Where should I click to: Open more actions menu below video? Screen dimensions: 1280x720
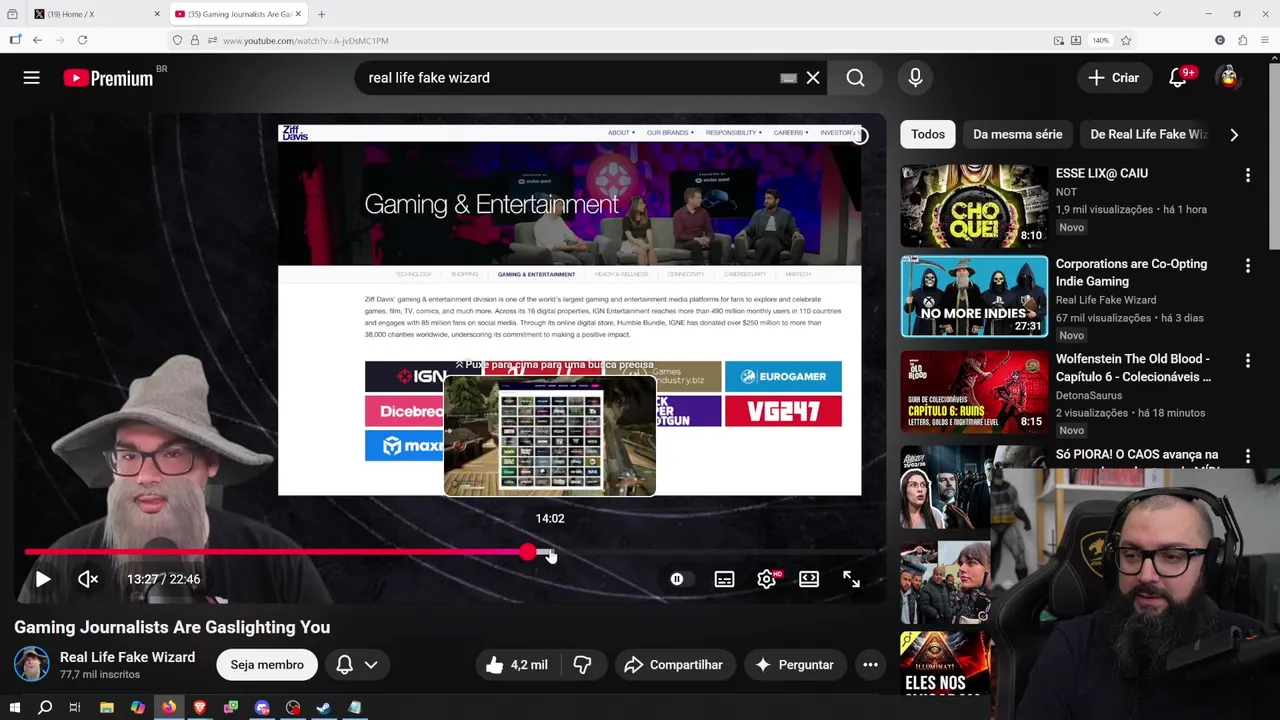click(x=870, y=665)
